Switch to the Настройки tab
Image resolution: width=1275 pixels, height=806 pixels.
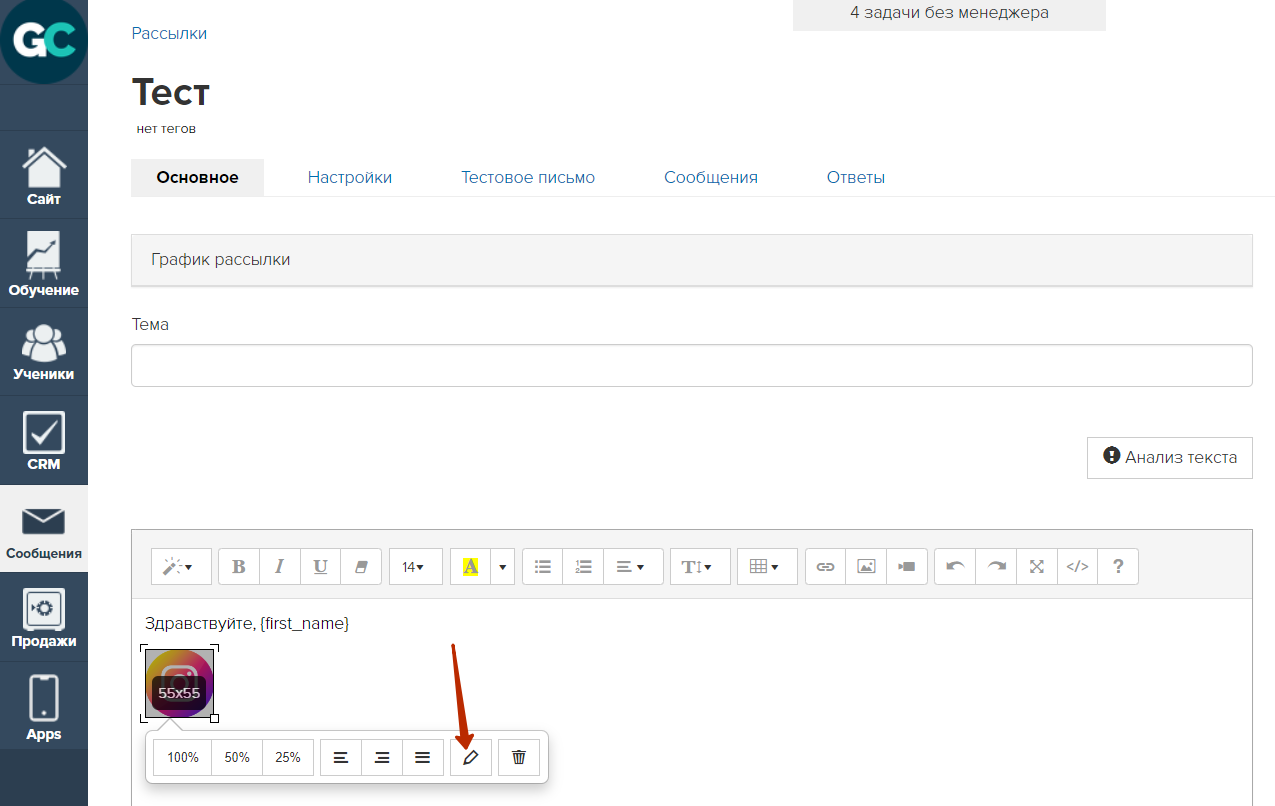click(350, 177)
